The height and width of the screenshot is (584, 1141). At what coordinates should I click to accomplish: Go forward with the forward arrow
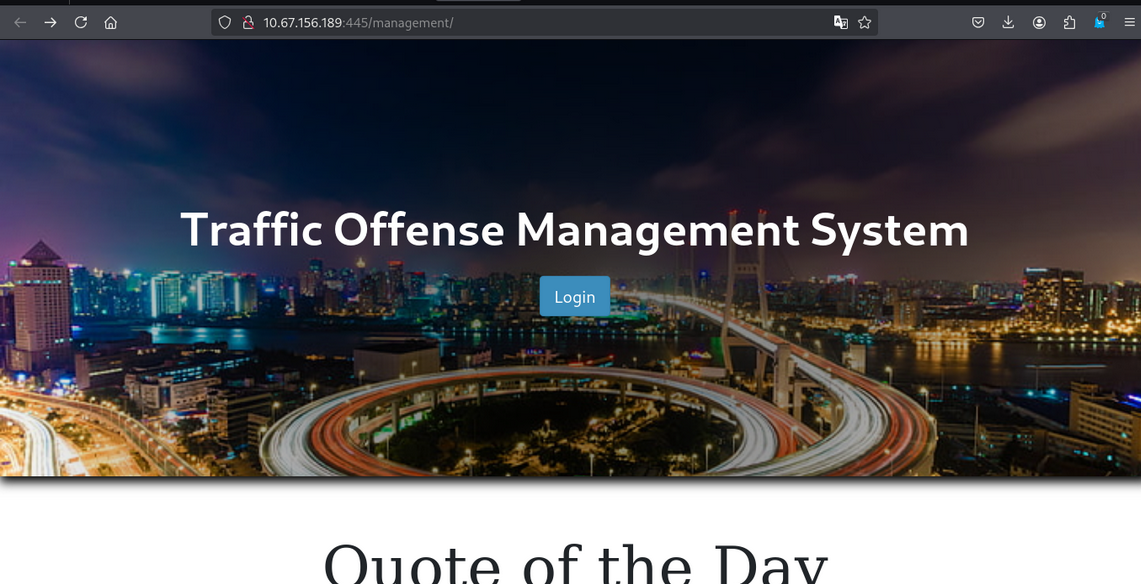[50, 22]
